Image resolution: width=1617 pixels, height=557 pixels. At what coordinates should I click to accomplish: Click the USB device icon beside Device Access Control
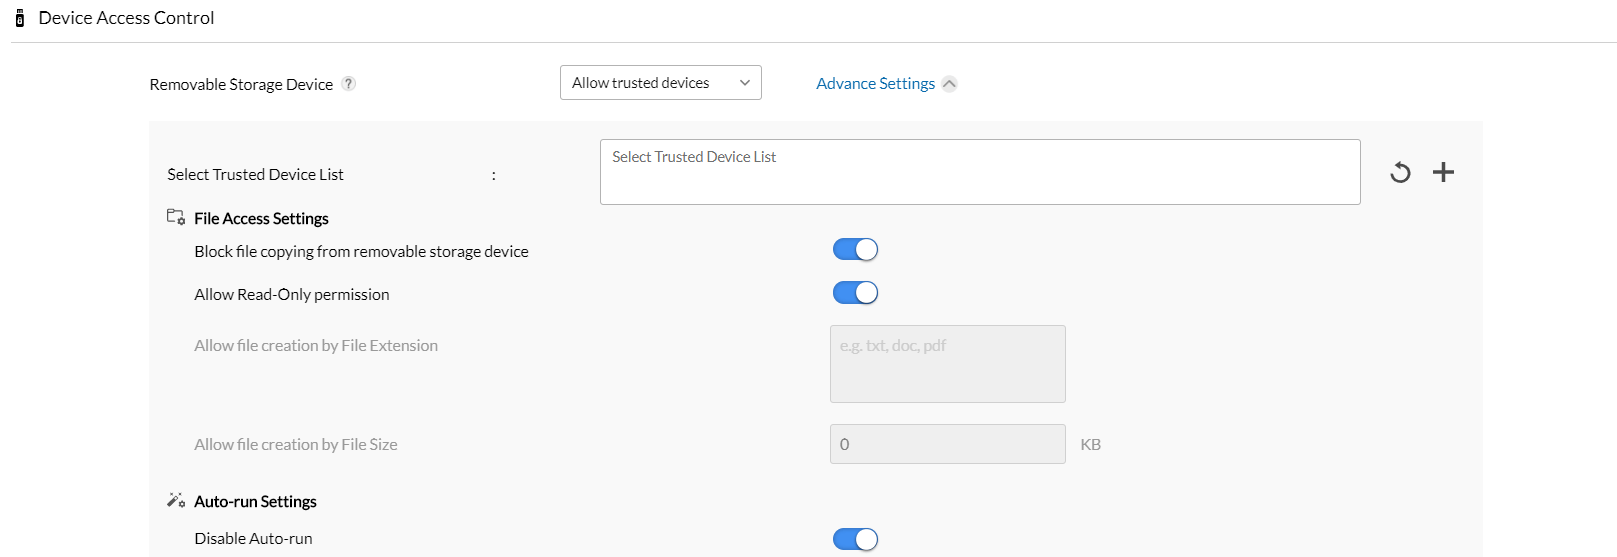pyautogui.click(x=19, y=18)
